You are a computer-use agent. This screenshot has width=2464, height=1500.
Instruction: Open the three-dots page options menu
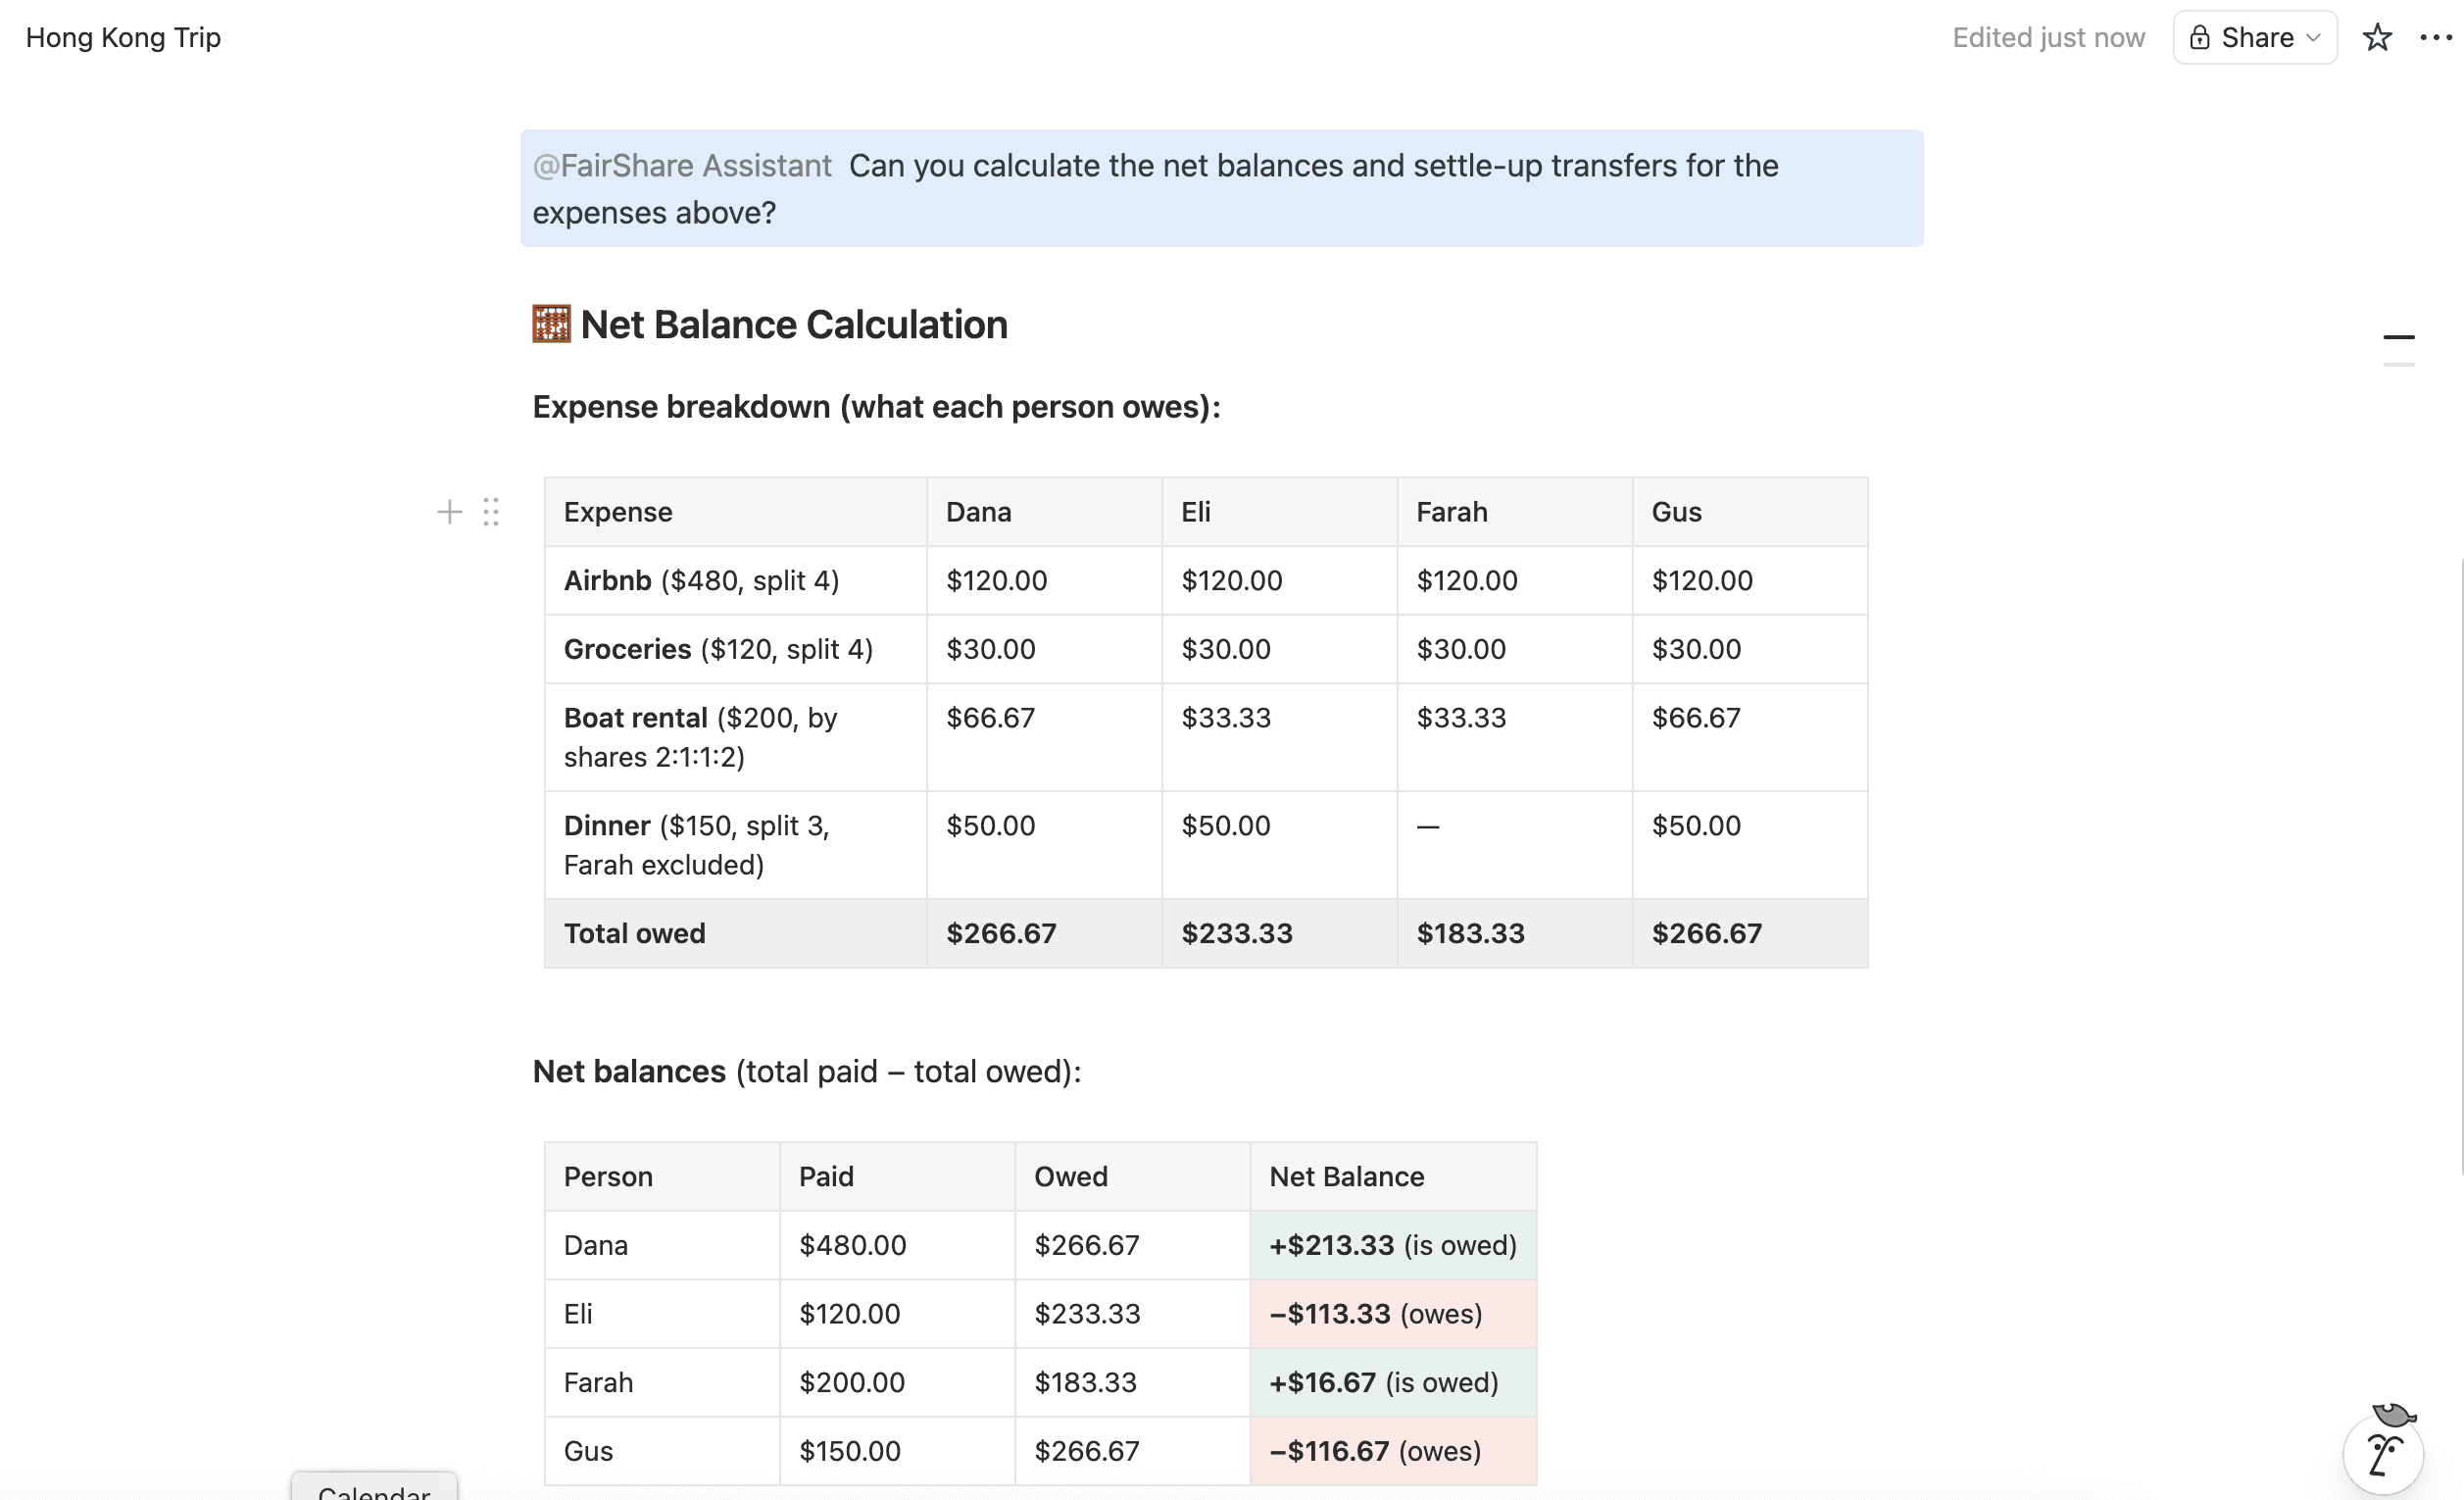pyautogui.click(x=2435, y=38)
